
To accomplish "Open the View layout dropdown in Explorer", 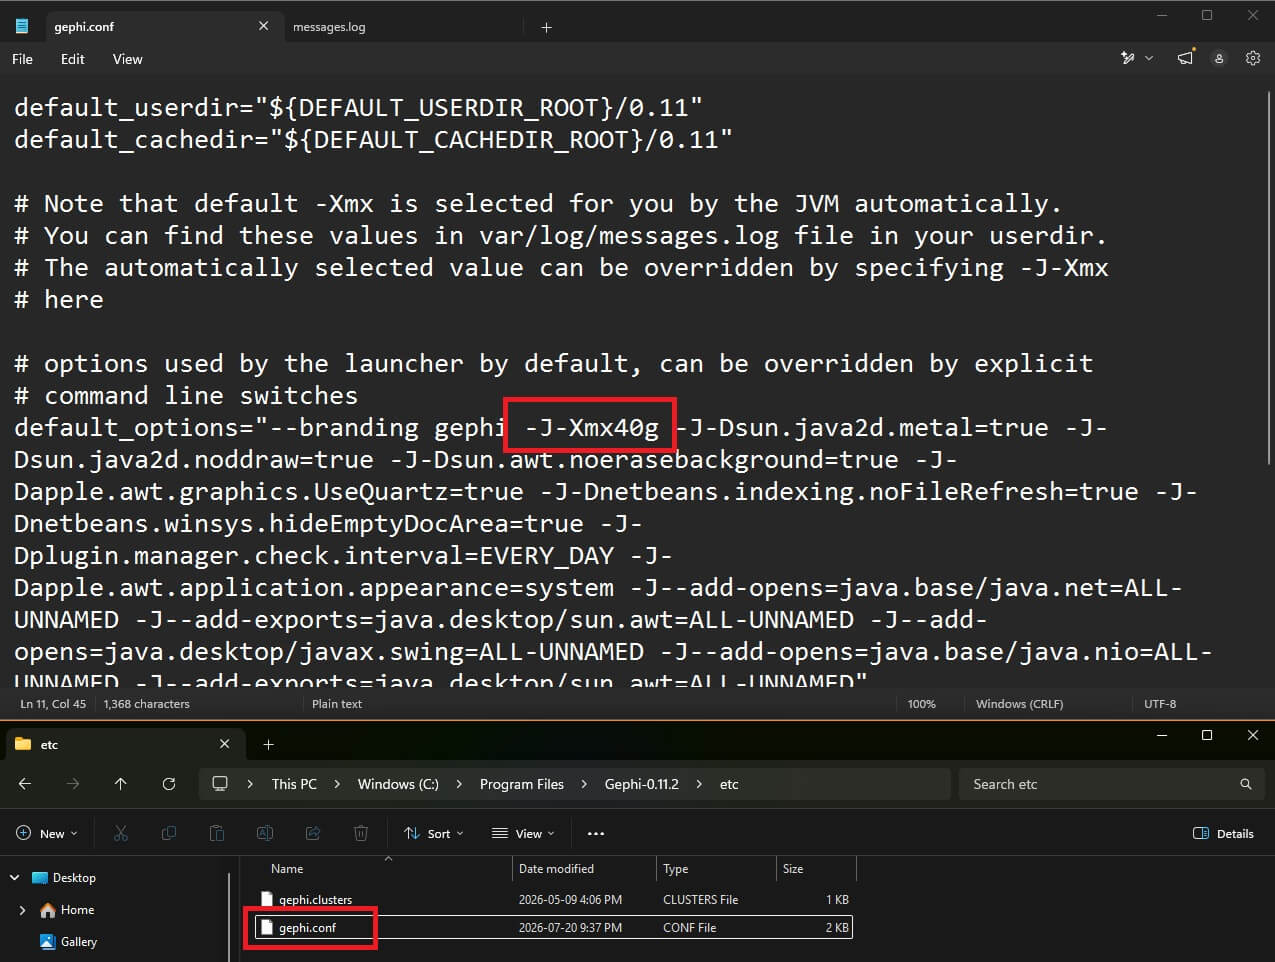I will (x=523, y=833).
